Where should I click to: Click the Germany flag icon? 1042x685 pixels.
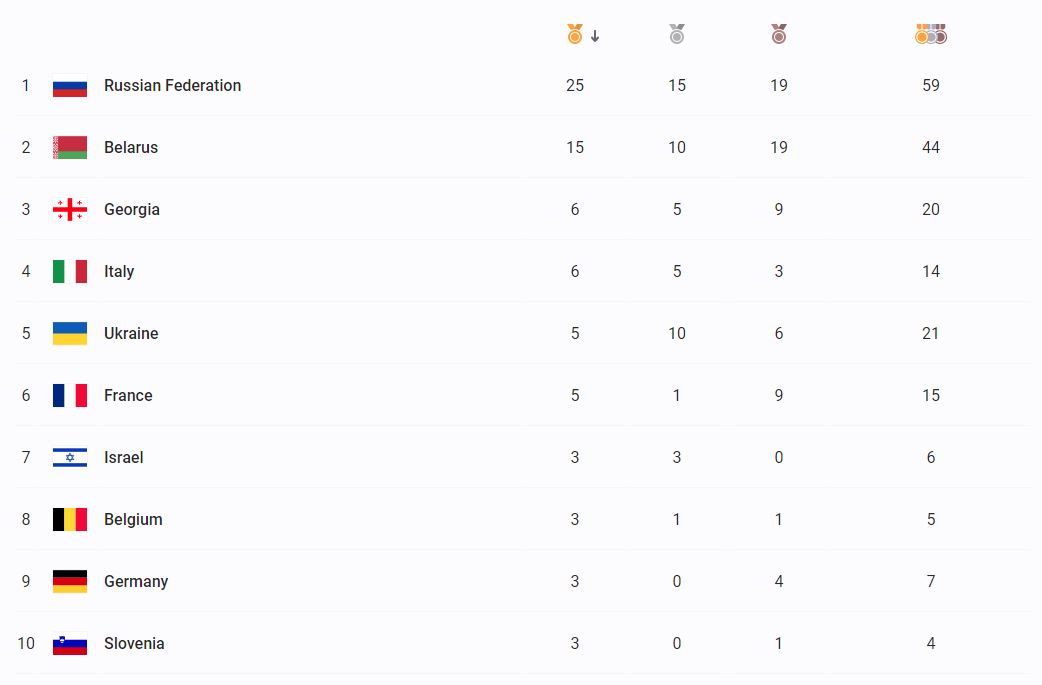pyautogui.click(x=70, y=582)
